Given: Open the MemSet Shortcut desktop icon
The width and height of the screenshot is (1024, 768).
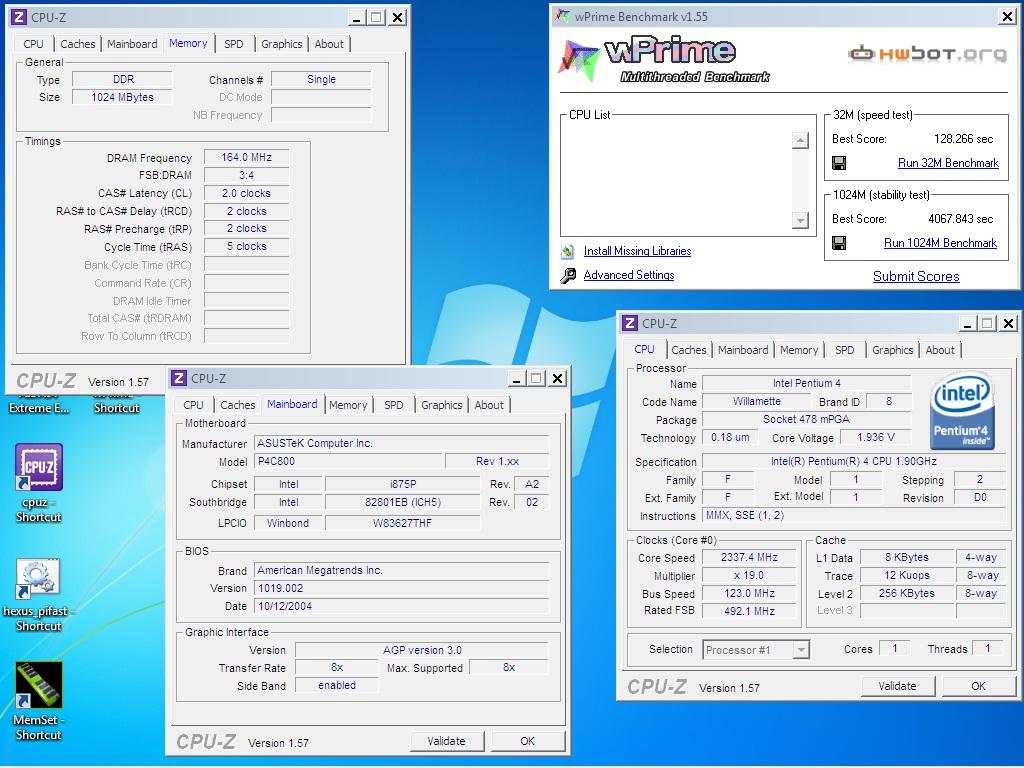Looking at the screenshot, I should click(x=39, y=701).
